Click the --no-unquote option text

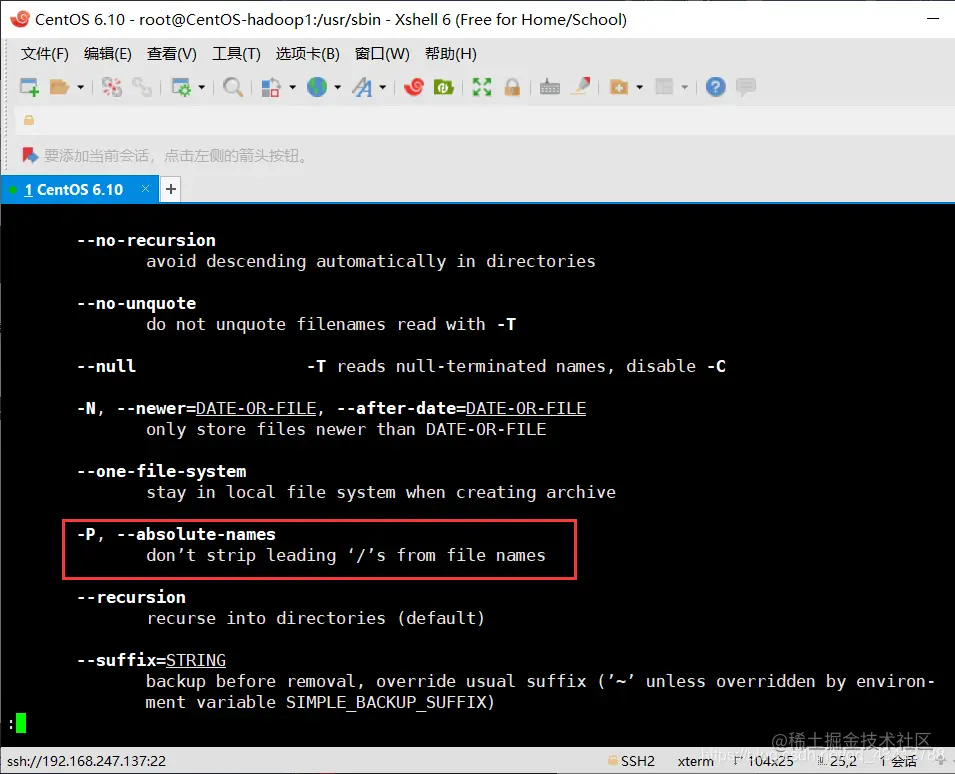[x=136, y=303]
